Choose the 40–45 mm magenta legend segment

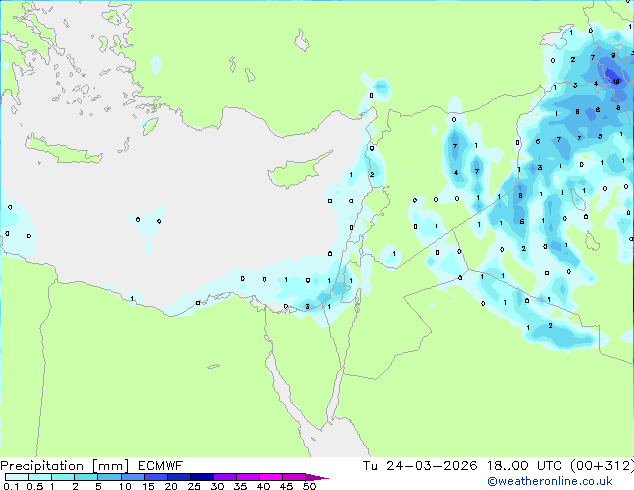coord(271,477)
